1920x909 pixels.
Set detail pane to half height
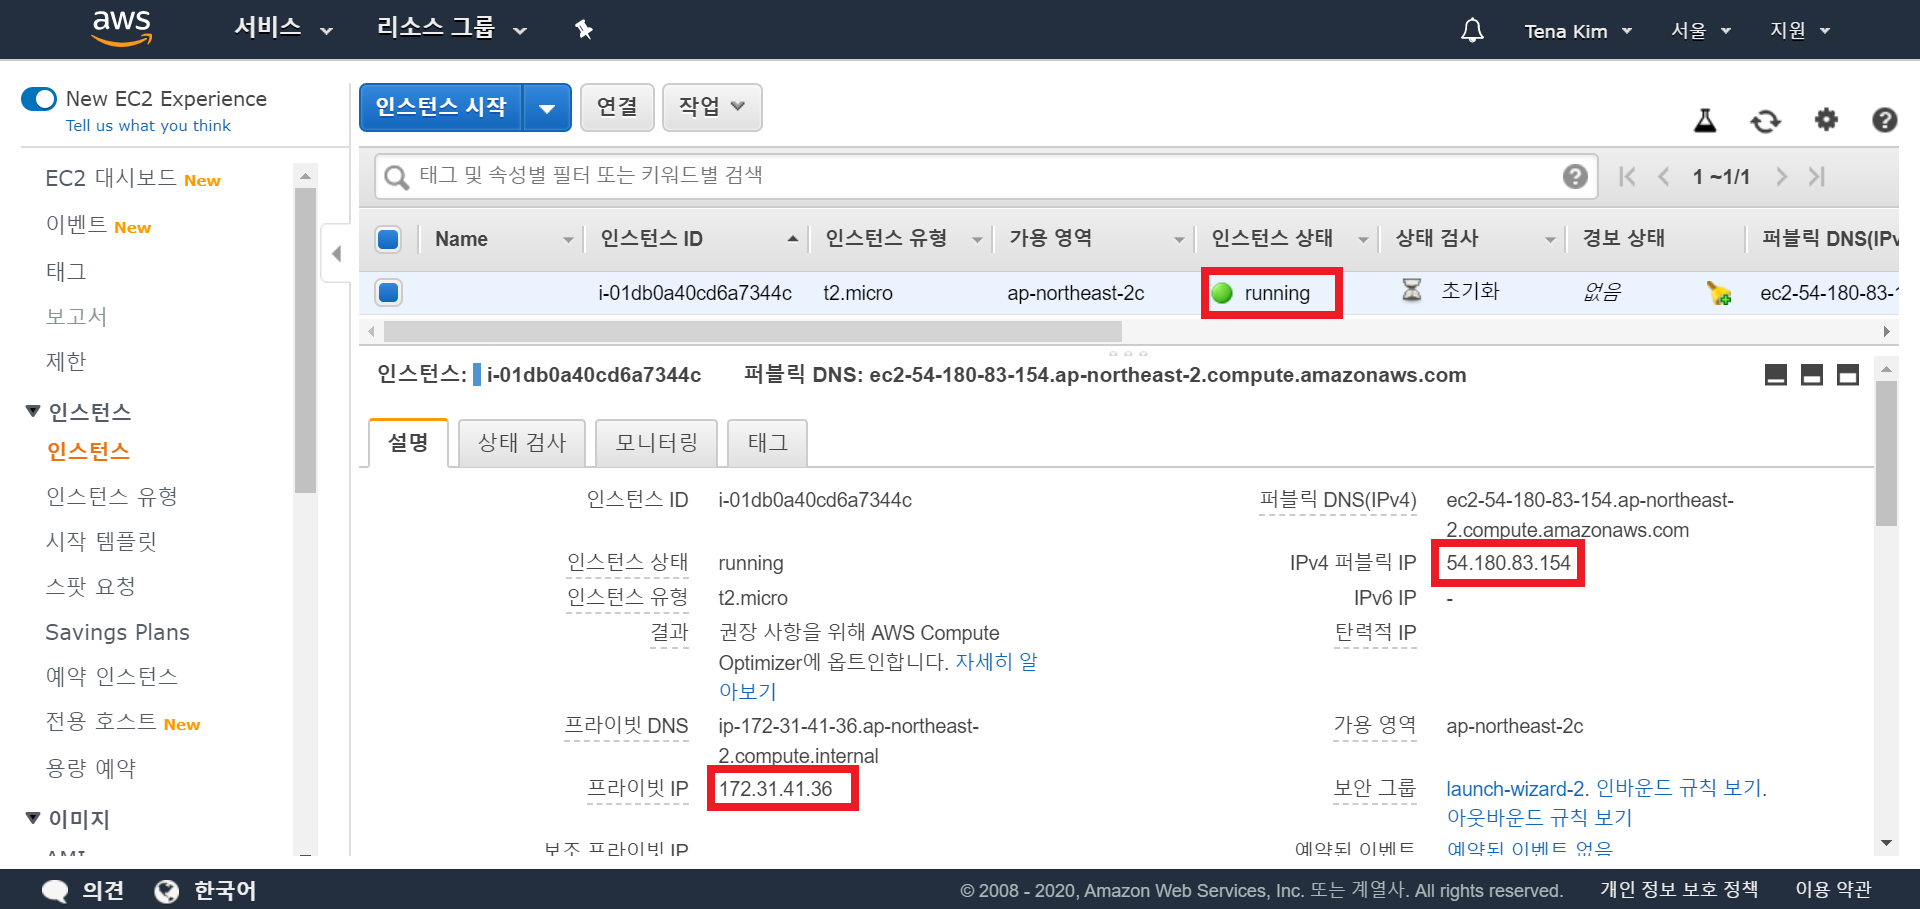pyautogui.click(x=1812, y=375)
